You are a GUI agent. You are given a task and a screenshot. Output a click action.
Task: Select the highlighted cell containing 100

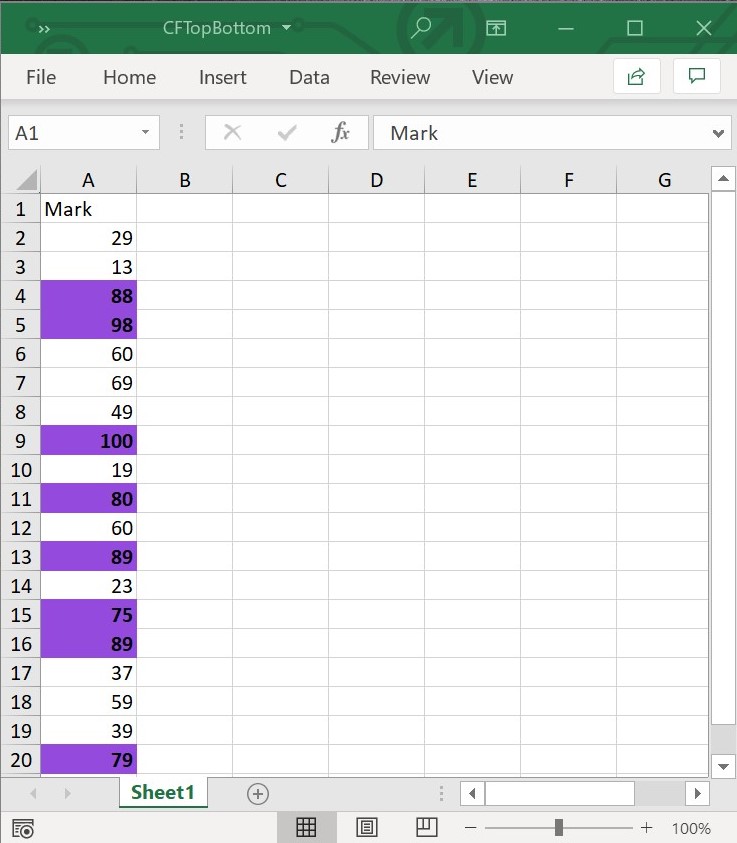point(89,441)
